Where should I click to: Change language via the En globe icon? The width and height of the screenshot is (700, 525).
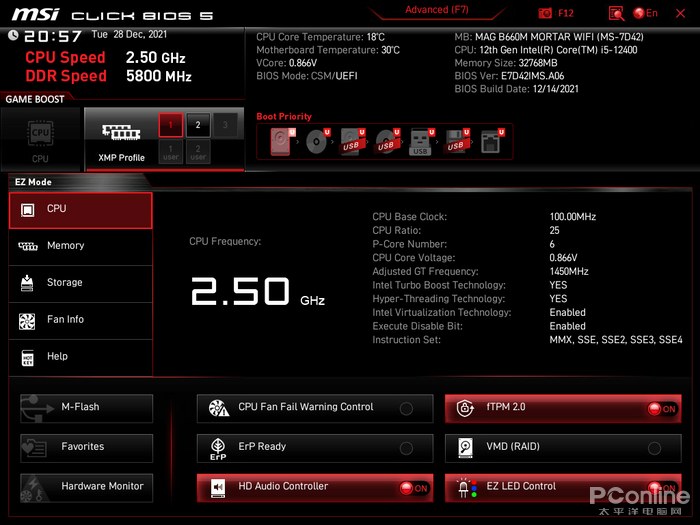[646, 13]
